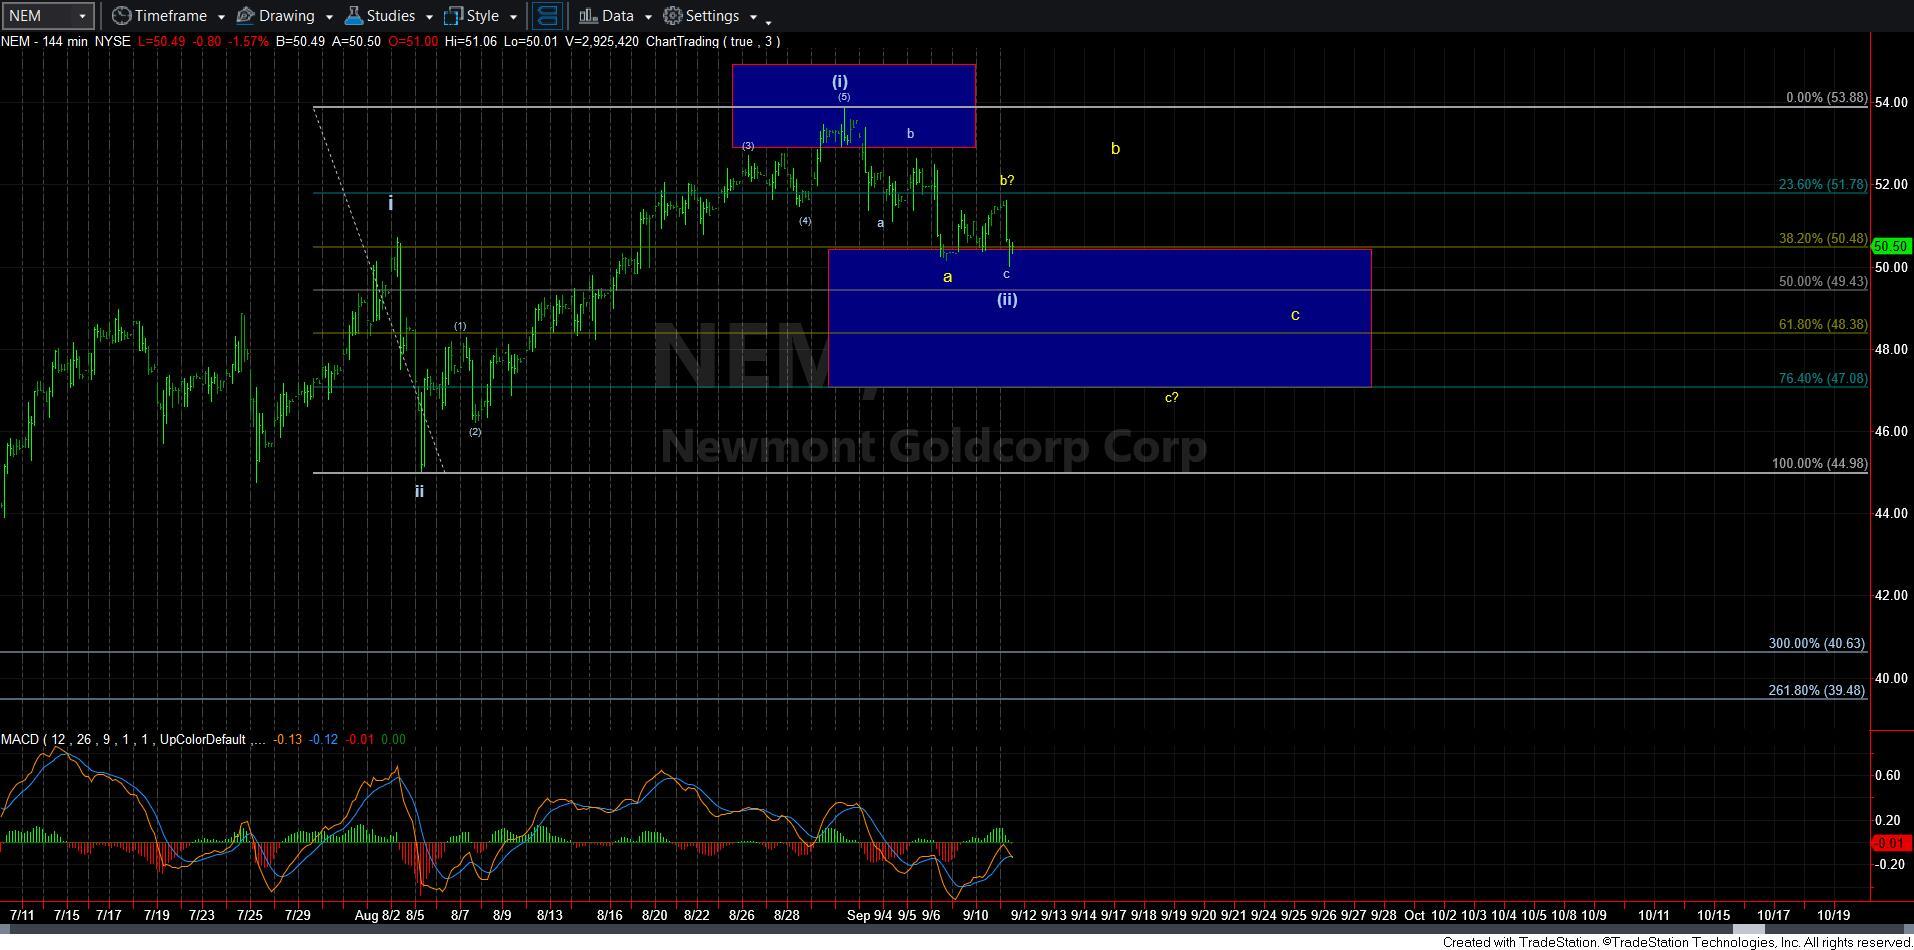Click the 9/10 date axis label
This screenshot has height=950, width=1914.
(976, 915)
